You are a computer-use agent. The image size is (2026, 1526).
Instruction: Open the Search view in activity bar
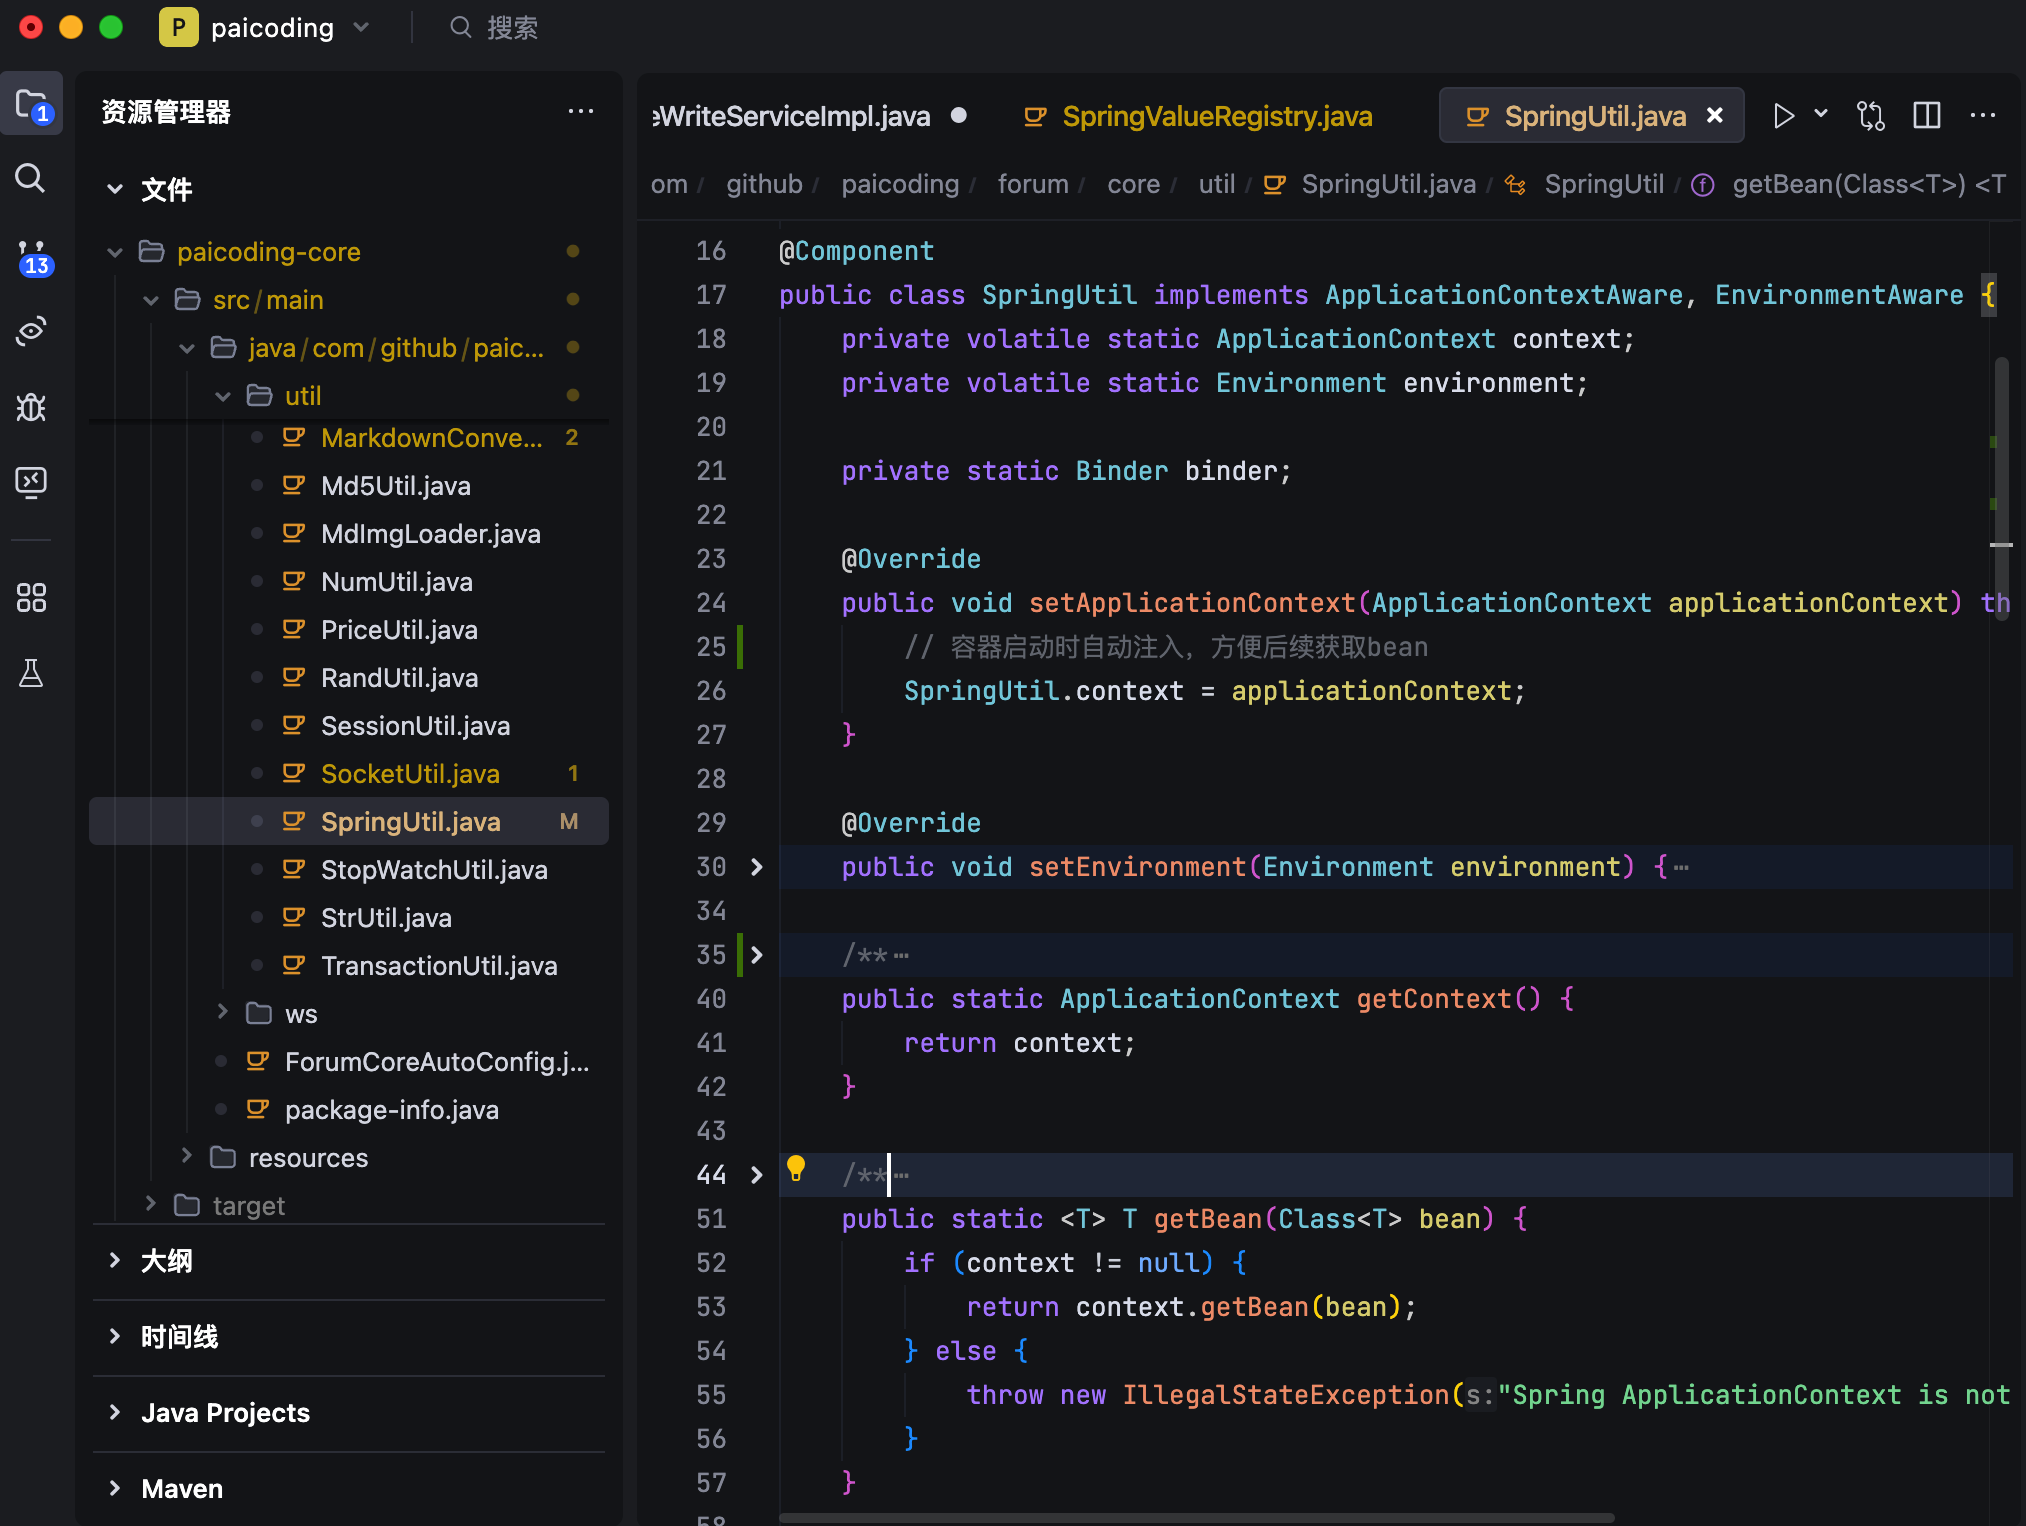point(30,180)
